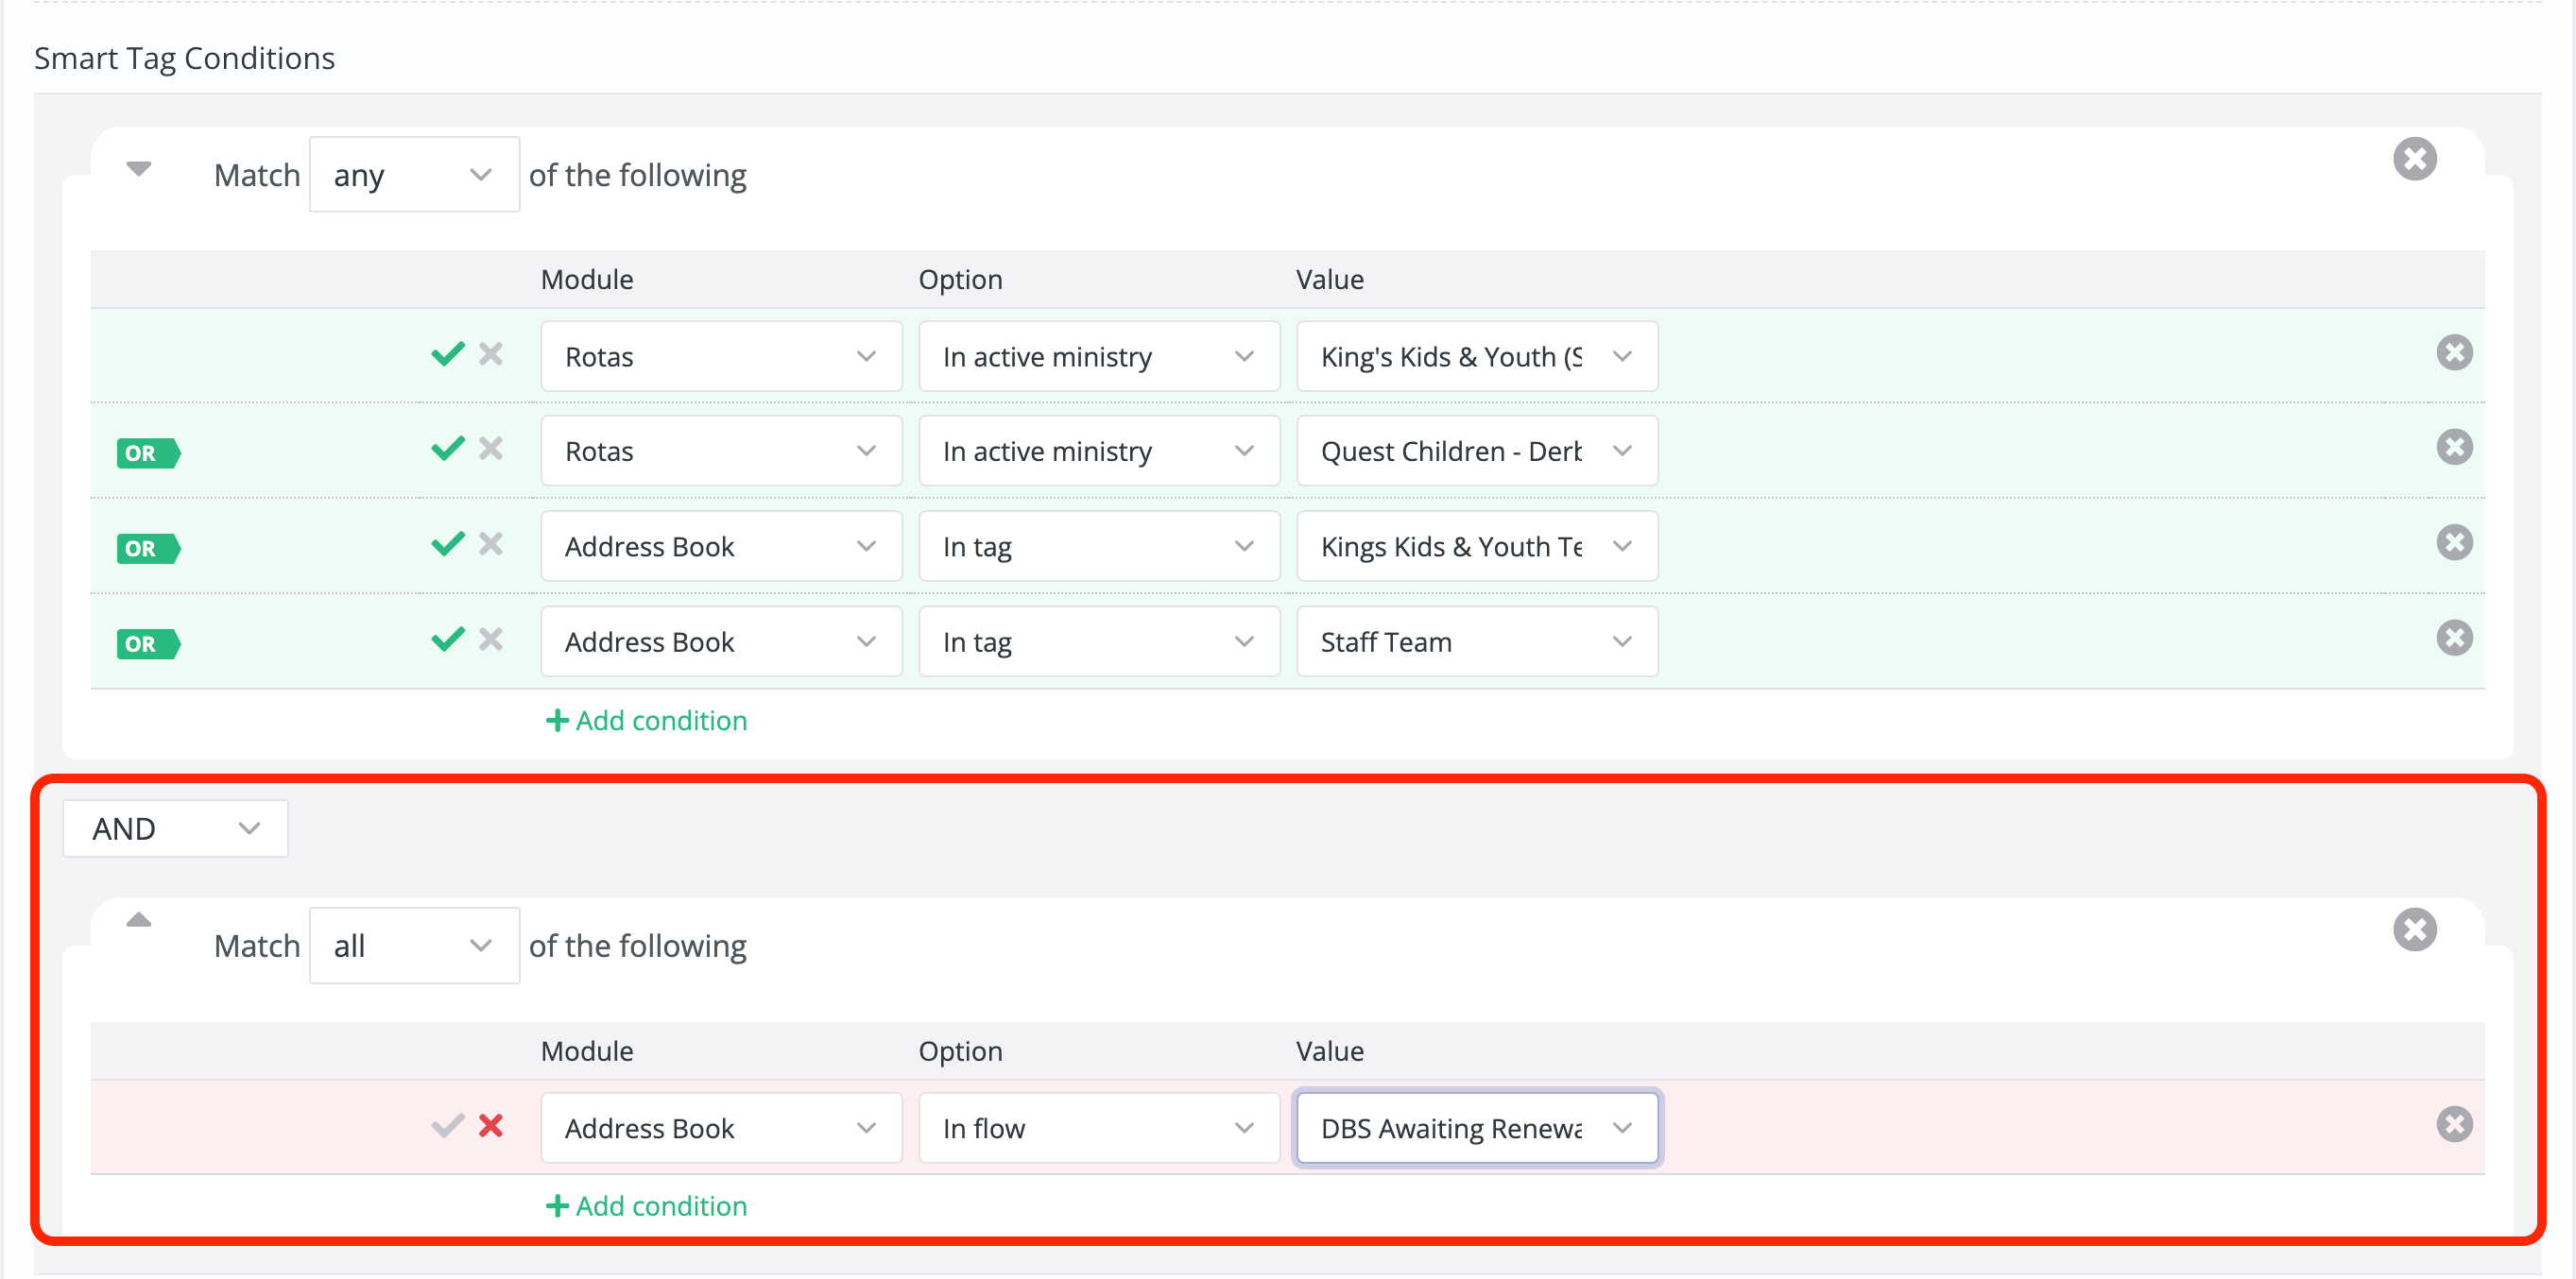Open DBS Awaiting Renewal value dropdown
This screenshot has width=2576, height=1279.
point(1477,1129)
